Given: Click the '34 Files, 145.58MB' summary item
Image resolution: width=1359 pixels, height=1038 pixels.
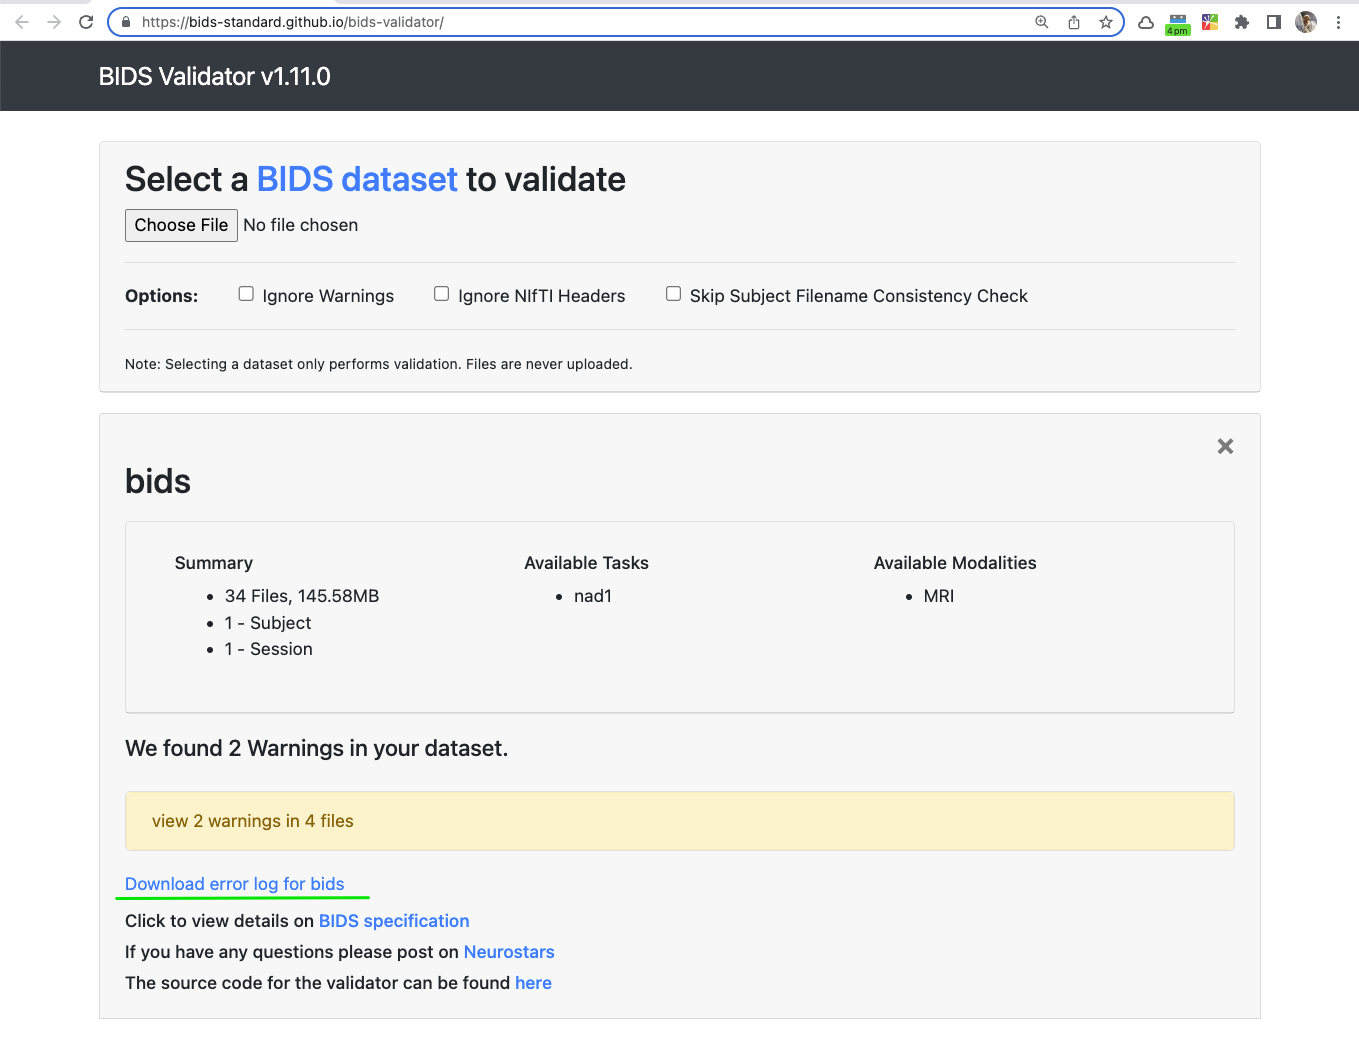Looking at the screenshot, I should (x=302, y=596).
